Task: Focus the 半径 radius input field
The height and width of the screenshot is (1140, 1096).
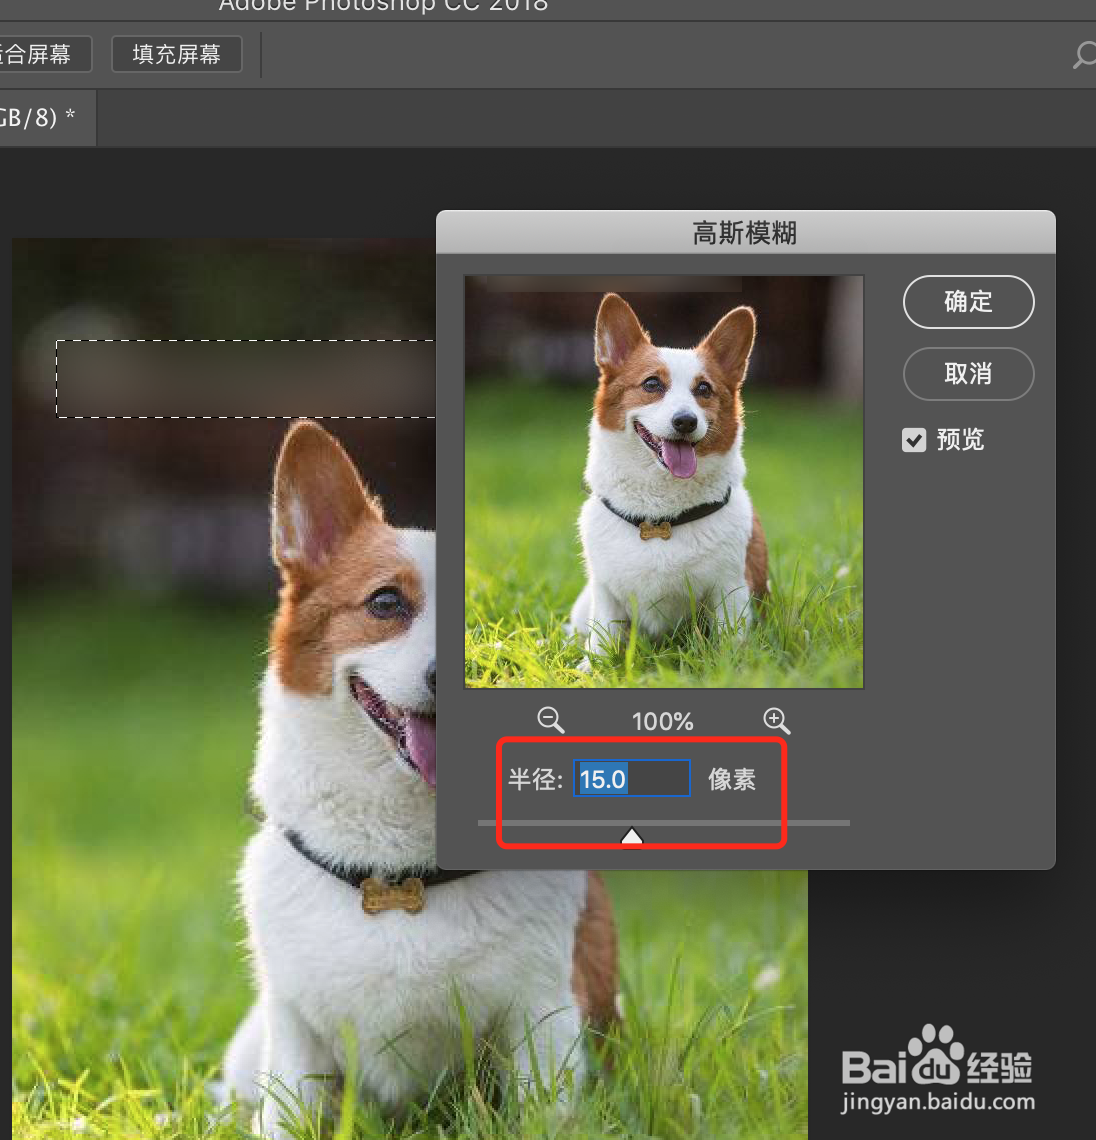Action: 632,779
